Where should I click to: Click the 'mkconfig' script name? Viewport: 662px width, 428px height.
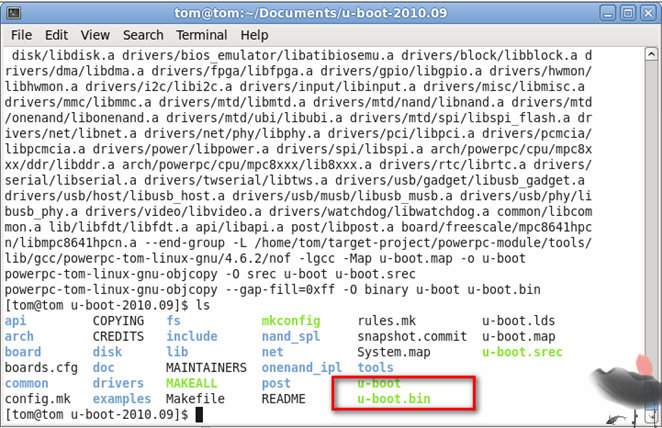tap(291, 321)
